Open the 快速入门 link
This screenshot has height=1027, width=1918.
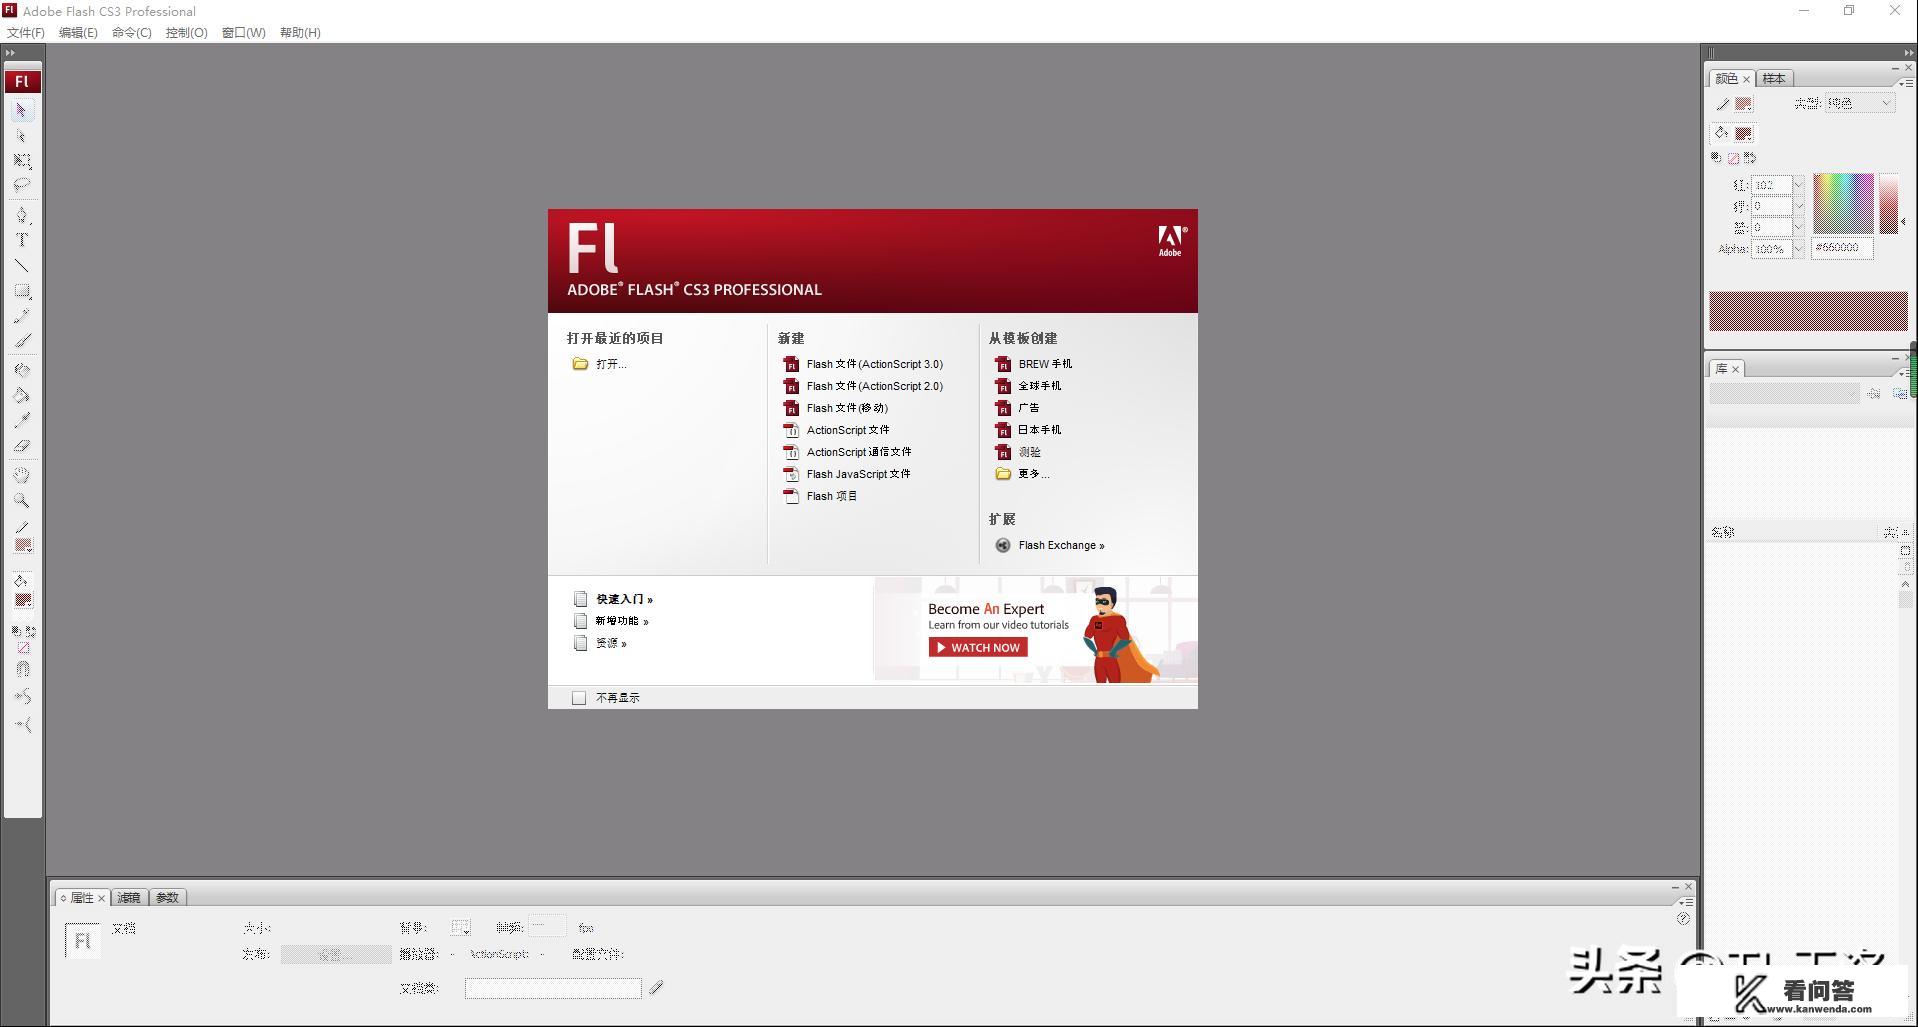tap(614, 599)
